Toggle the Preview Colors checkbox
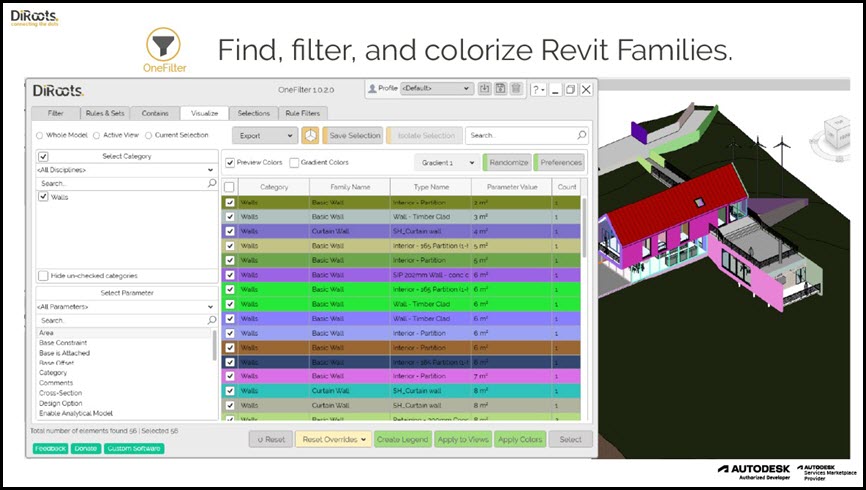The height and width of the screenshot is (490, 866). click(230, 162)
